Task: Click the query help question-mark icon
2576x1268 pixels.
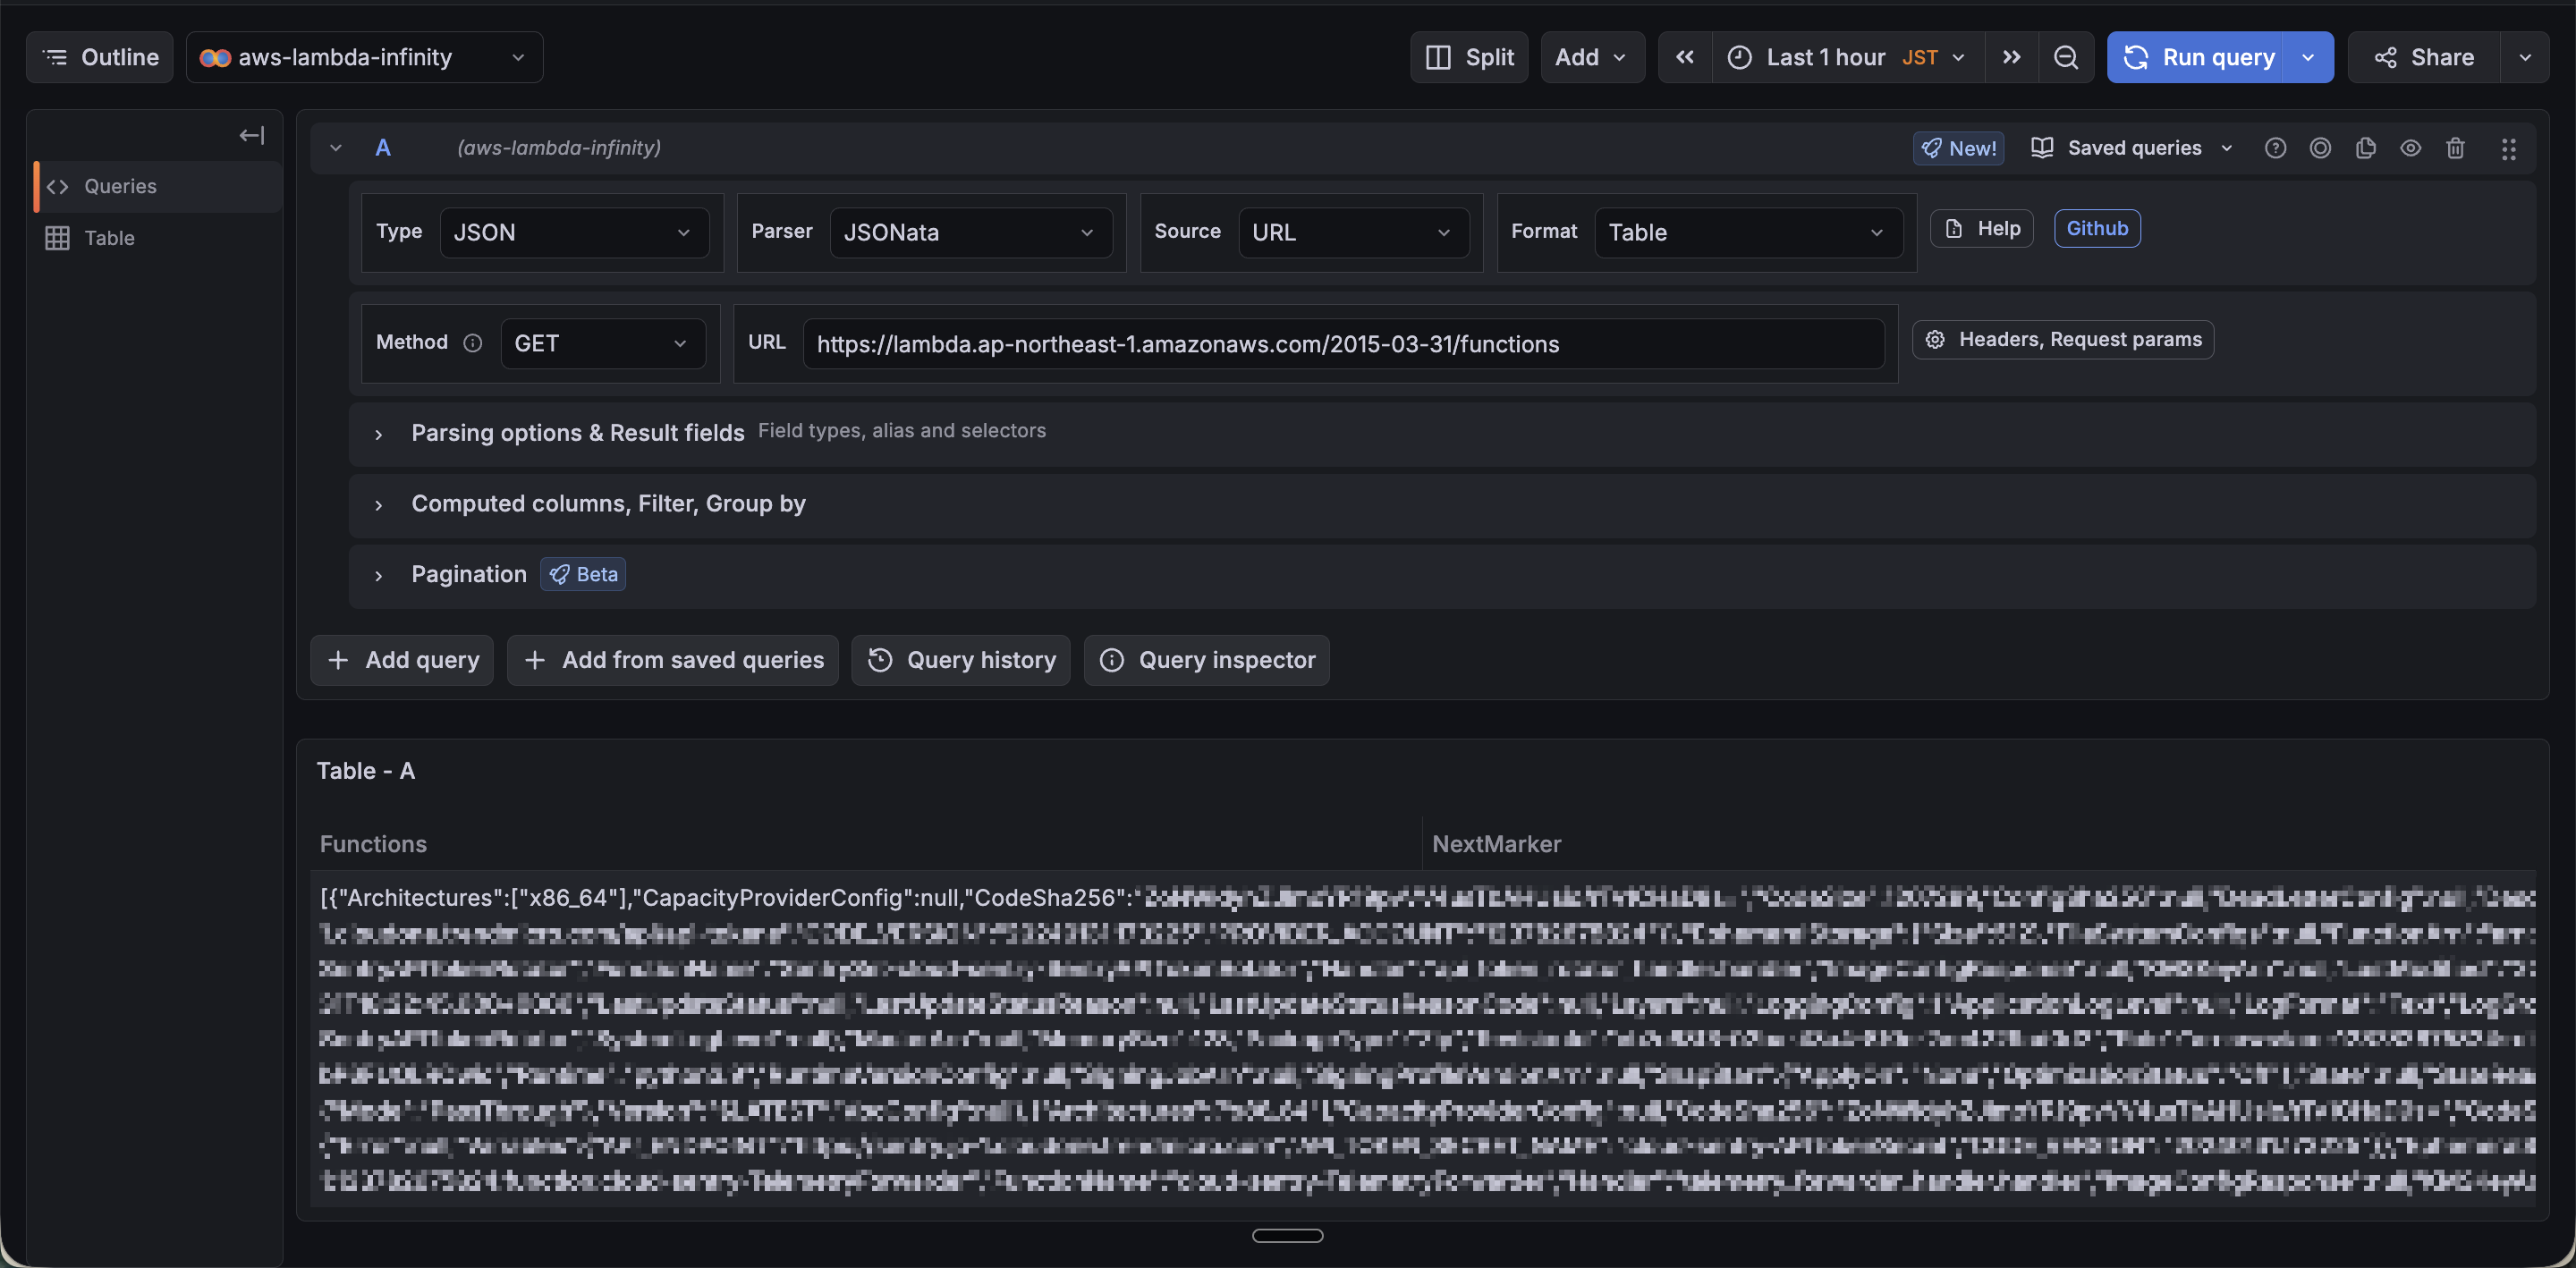Action: point(2275,148)
